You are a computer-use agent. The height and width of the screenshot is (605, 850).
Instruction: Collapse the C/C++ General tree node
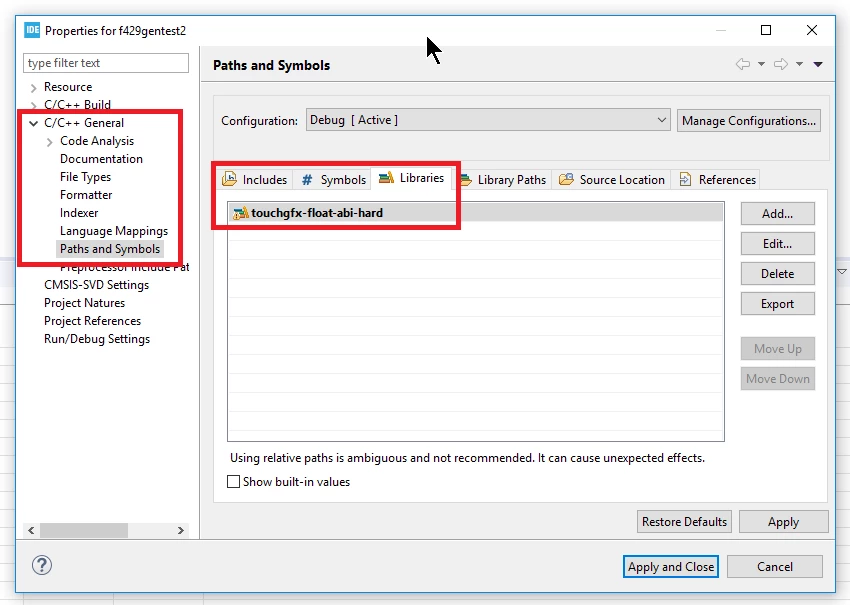(34, 123)
